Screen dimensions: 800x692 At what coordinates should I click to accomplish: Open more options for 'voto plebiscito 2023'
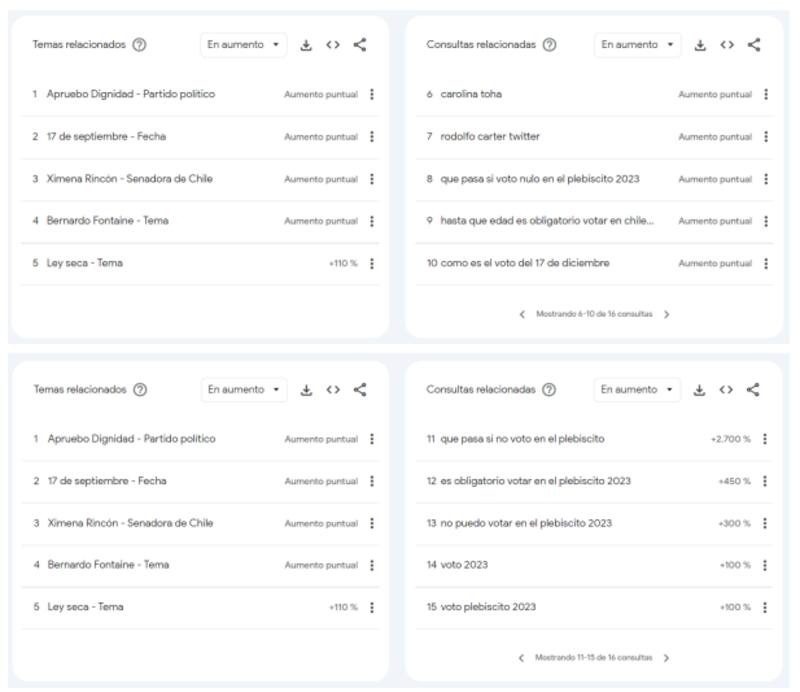[x=765, y=607]
